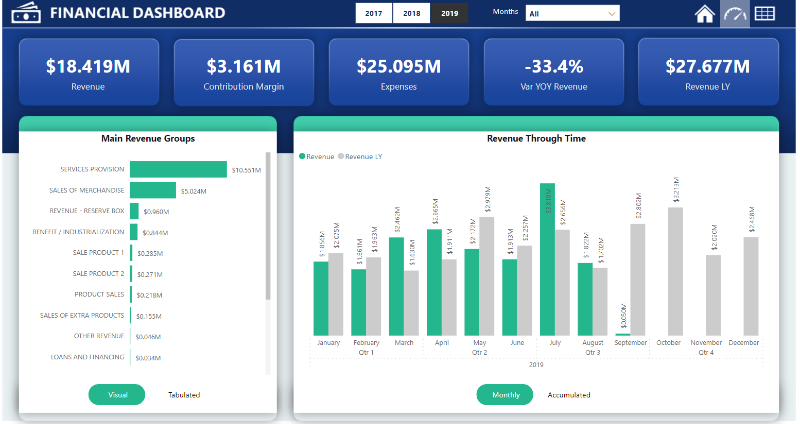Click the green Revenue legend marker
The image size is (800, 424).
(x=302, y=157)
